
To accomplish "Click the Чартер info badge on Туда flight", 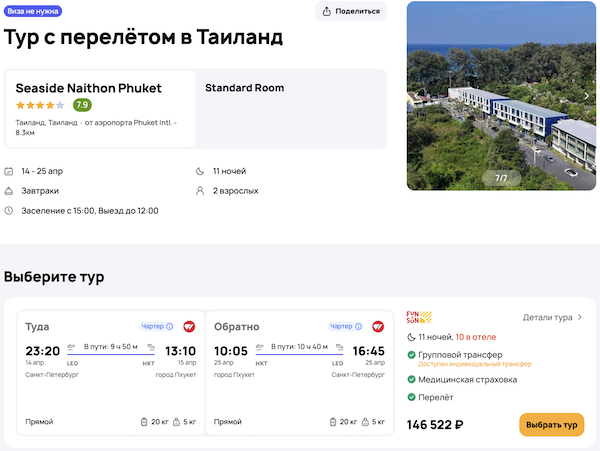I will pos(156,326).
